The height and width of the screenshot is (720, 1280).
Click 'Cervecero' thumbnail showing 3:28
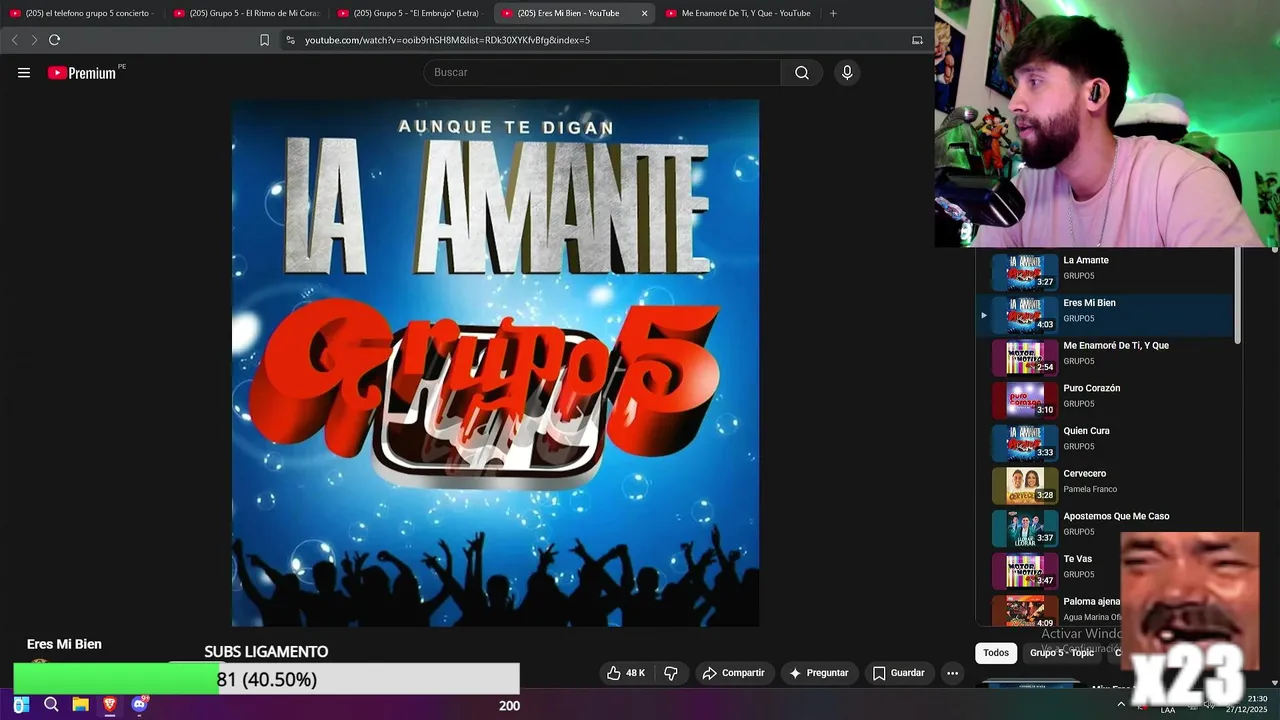tap(1025, 486)
